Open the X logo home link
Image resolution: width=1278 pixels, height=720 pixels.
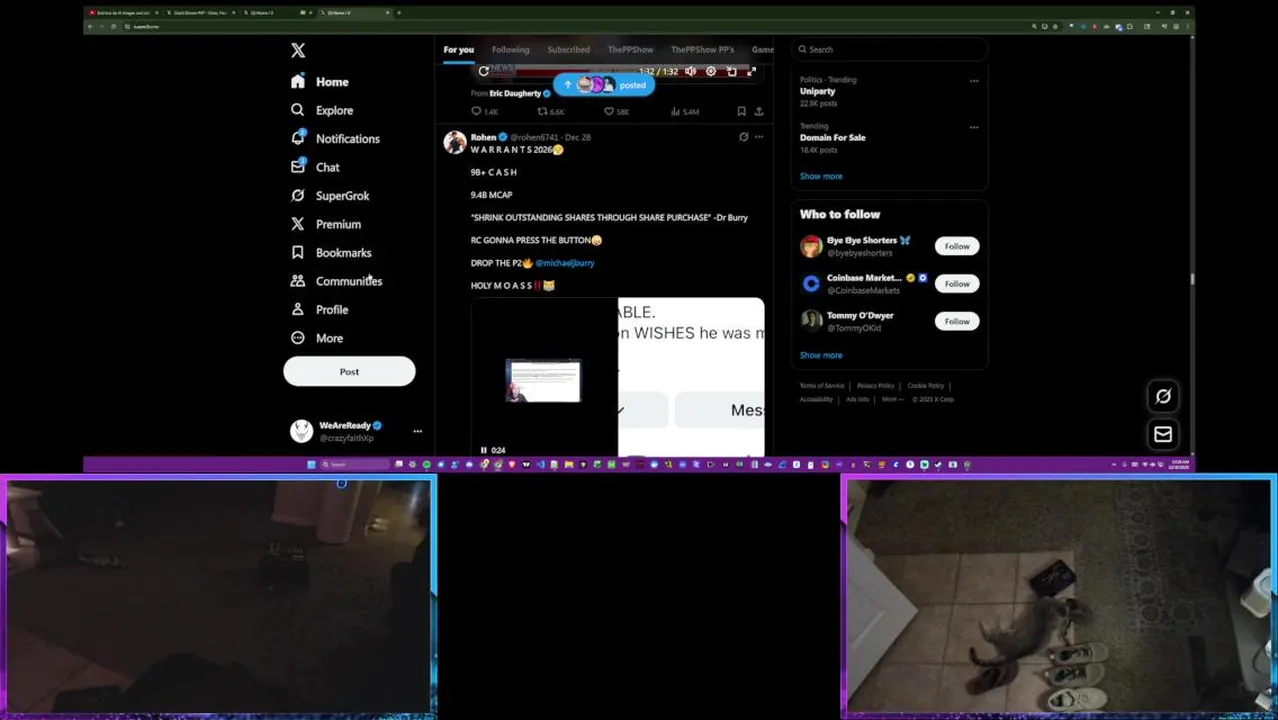pos(298,50)
